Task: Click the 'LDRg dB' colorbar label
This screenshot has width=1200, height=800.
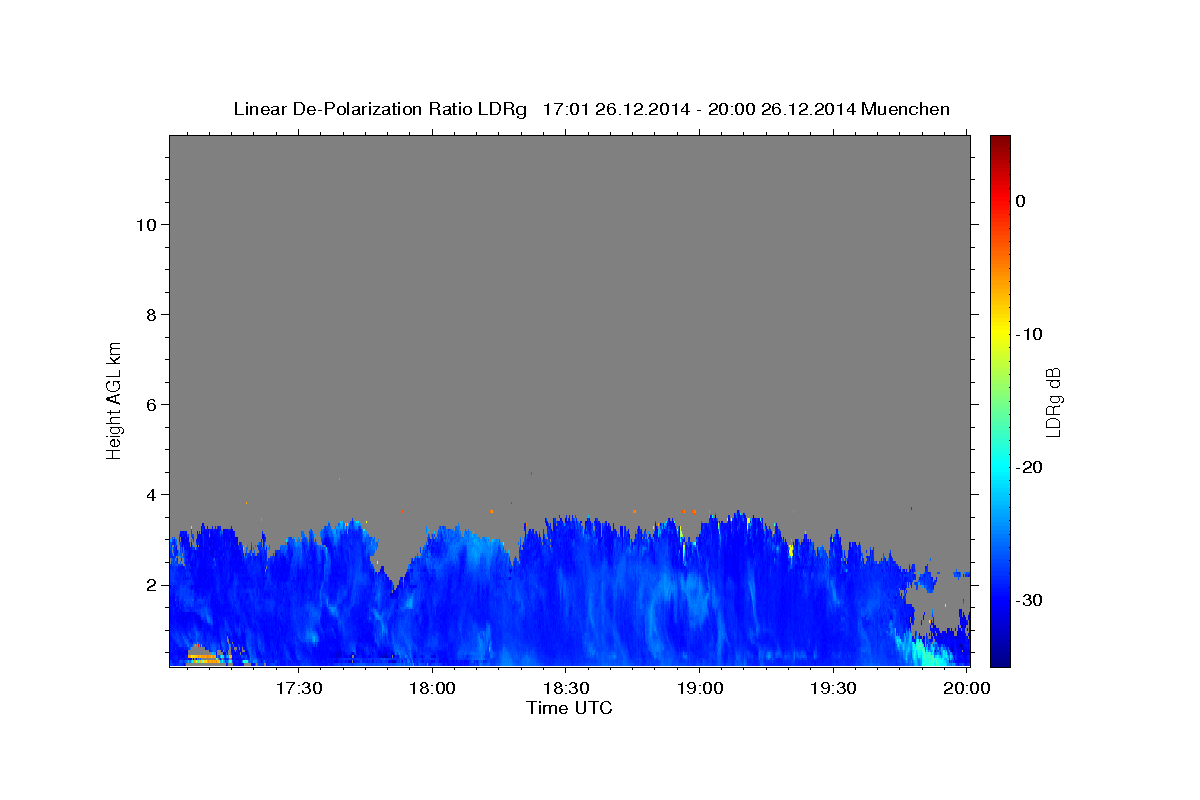Action: (1053, 401)
